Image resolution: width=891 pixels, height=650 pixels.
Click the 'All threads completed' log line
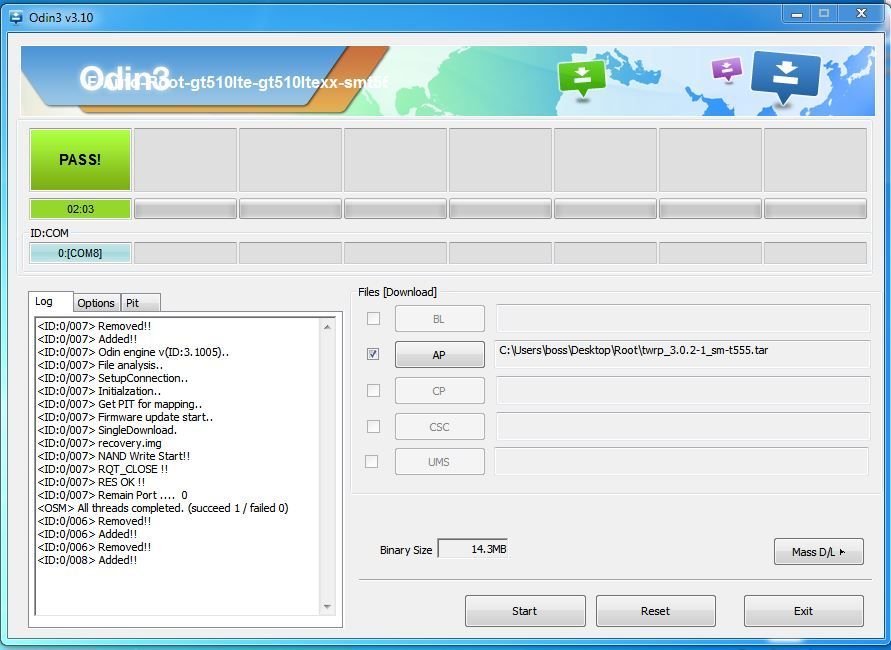click(x=163, y=508)
